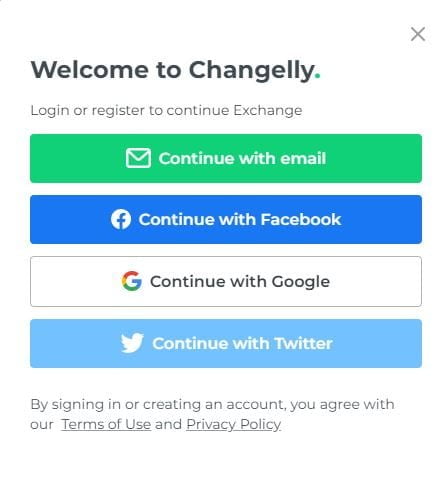442x478 pixels.
Task: Click the dark blue Facebook login button
Action: coord(226,220)
